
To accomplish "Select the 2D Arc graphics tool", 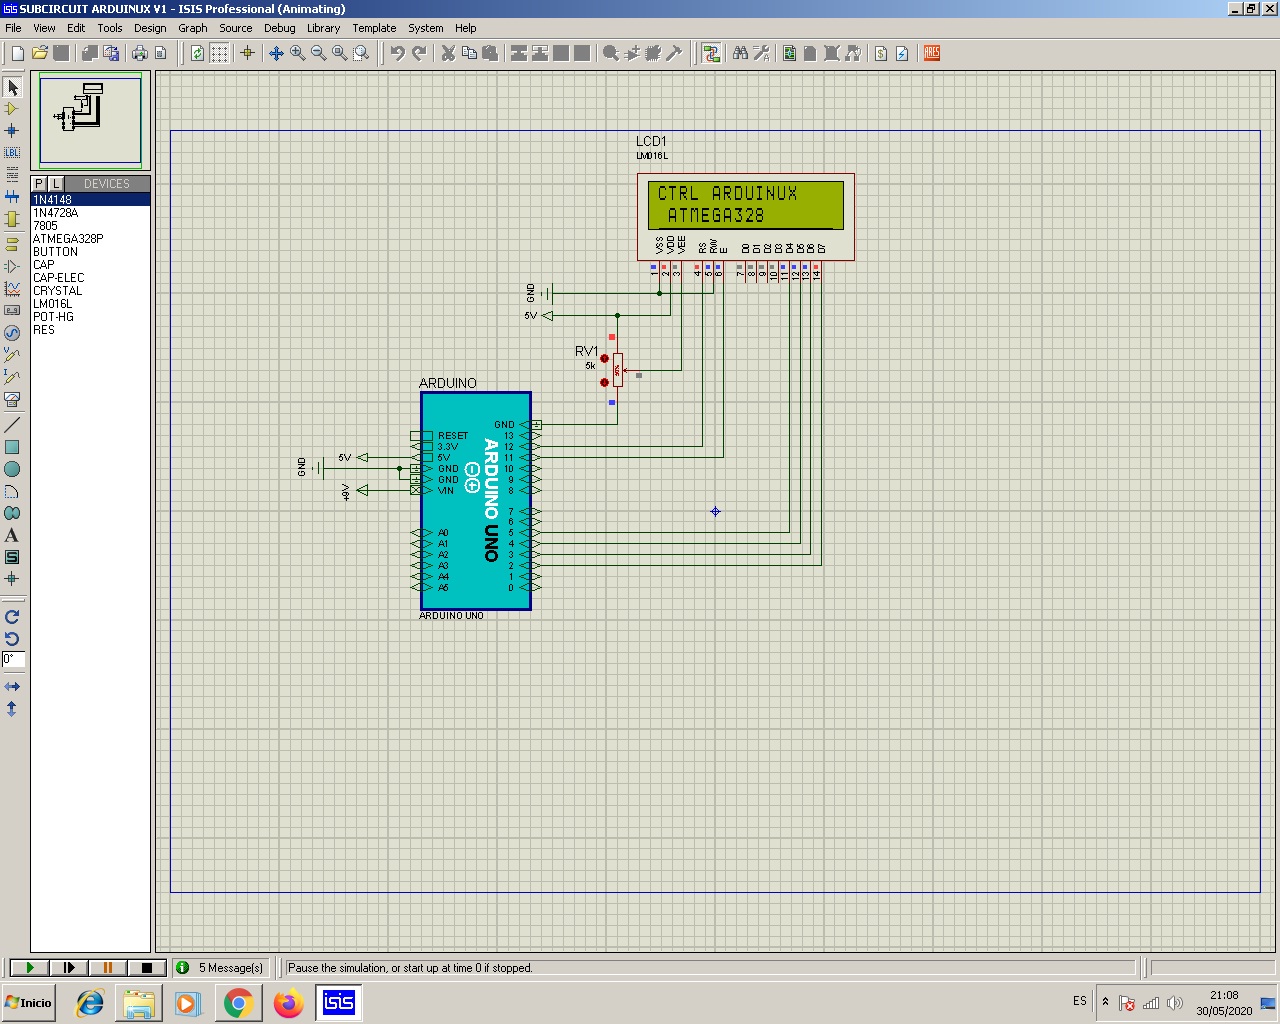I will [12, 490].
